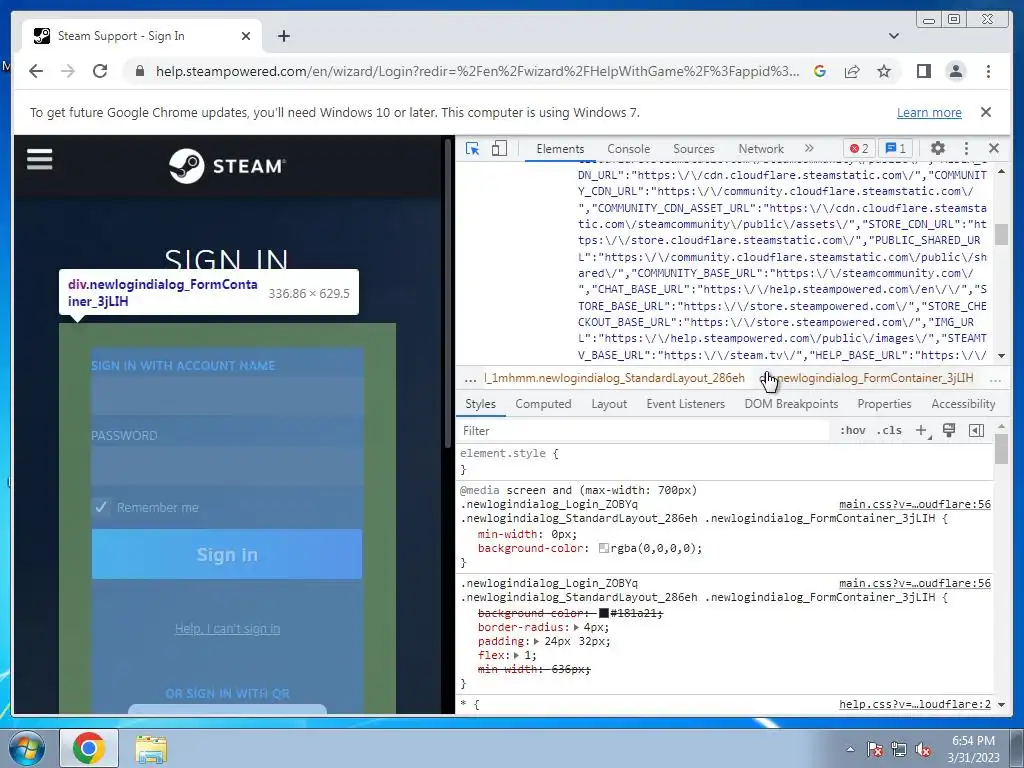Open Accessibility pane tab
This screenshot has height=768, width=1024.
click(963, 404)
